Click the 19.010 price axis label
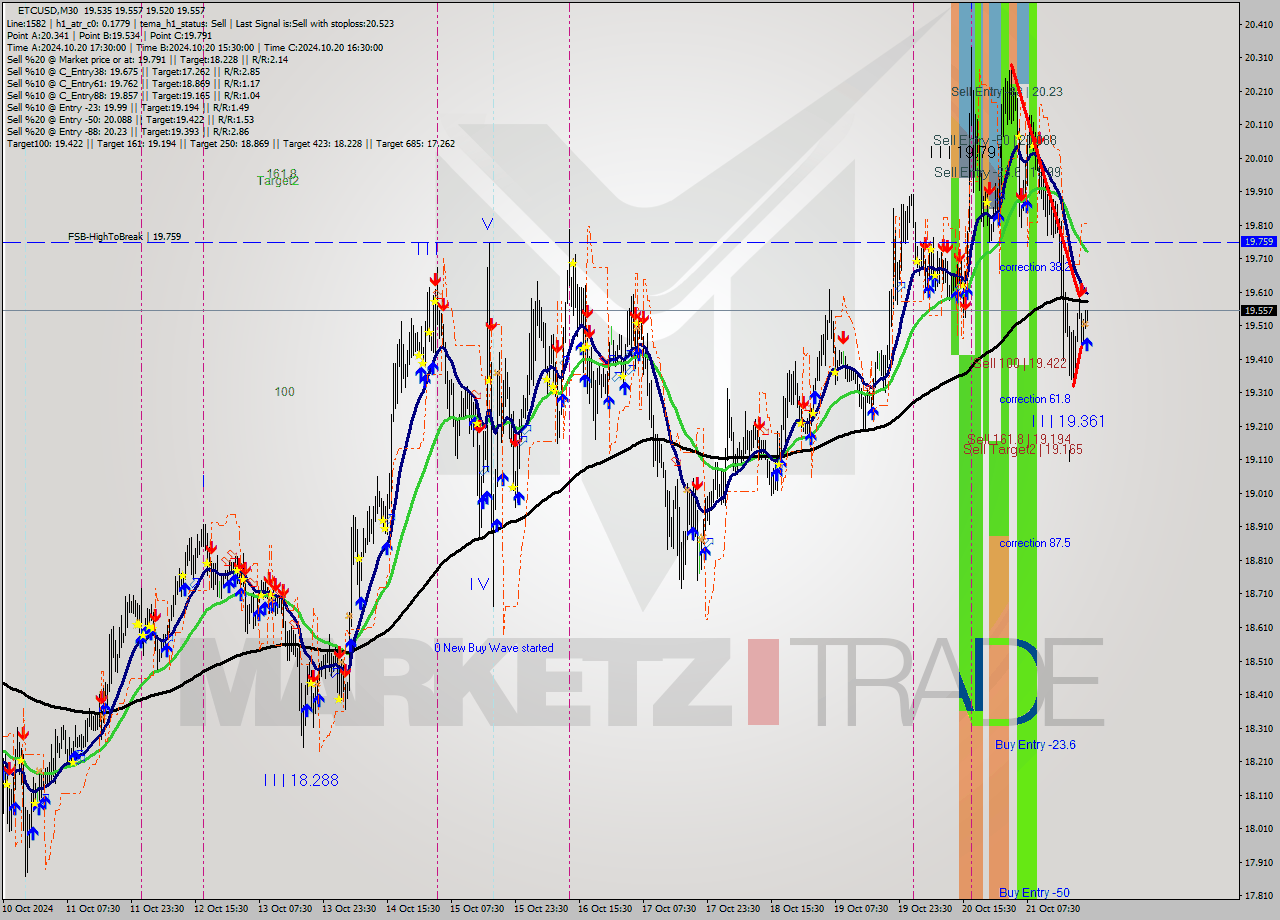This screenshot has width=1280, height=920. tap(1258, 493)
